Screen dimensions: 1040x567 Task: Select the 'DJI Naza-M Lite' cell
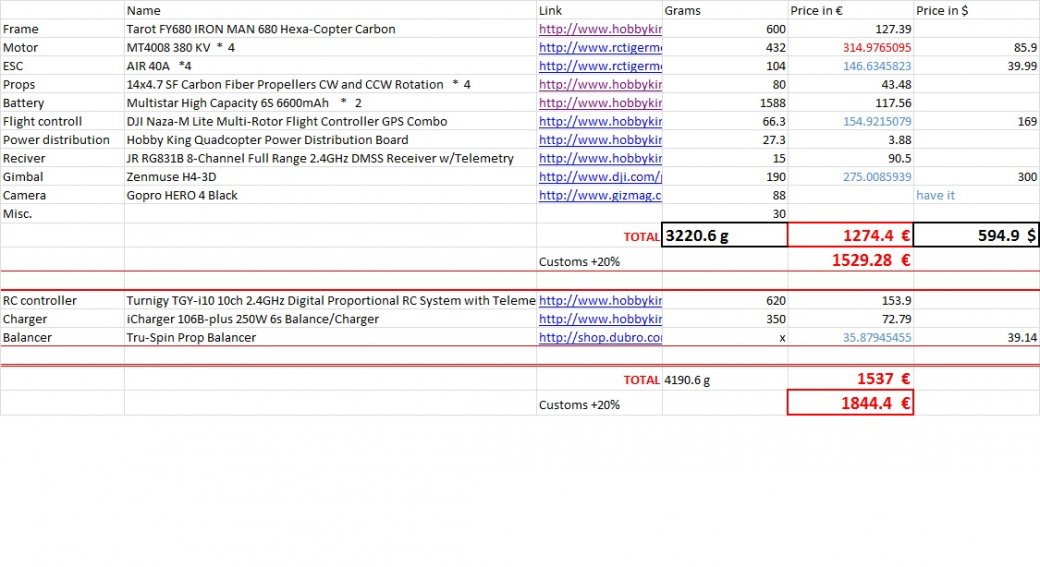pos(330,122)
